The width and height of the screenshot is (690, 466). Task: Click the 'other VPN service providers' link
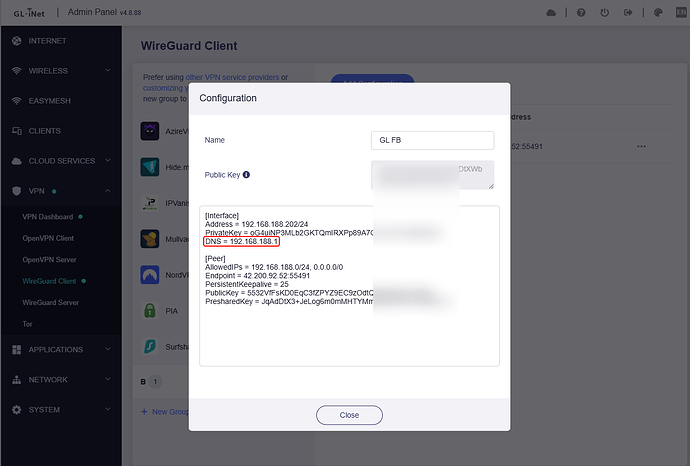coord(231,77)
